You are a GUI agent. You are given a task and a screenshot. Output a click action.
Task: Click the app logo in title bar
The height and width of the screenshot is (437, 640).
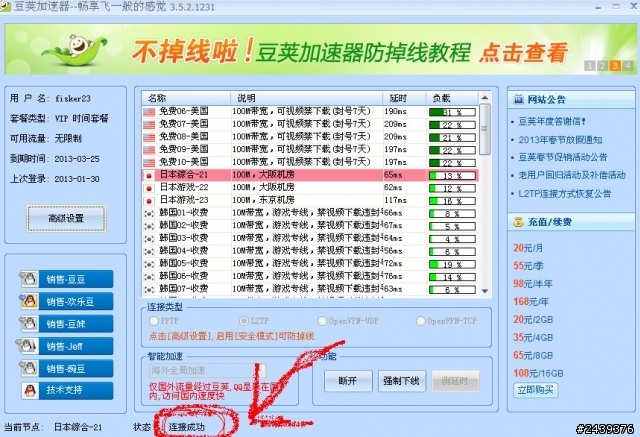pos(5,7)
